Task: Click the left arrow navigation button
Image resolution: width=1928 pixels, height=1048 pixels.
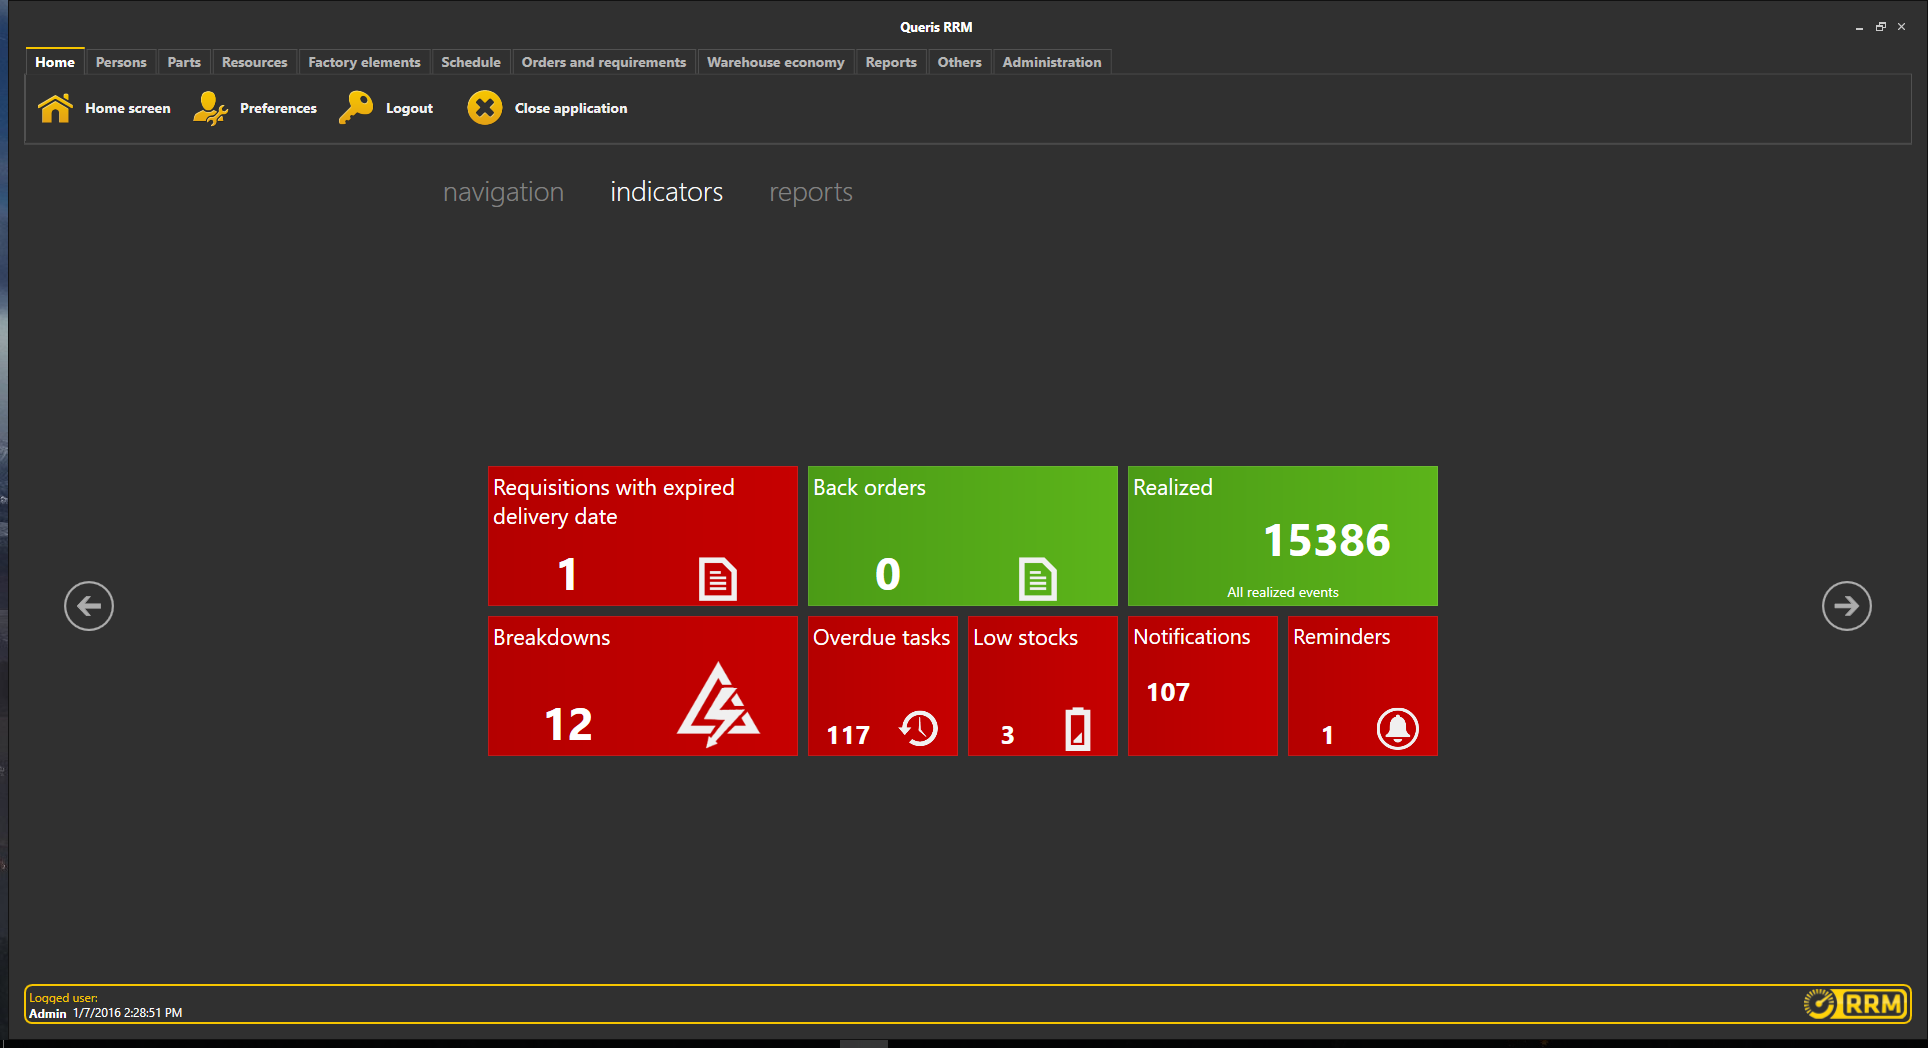Action: 89,606
